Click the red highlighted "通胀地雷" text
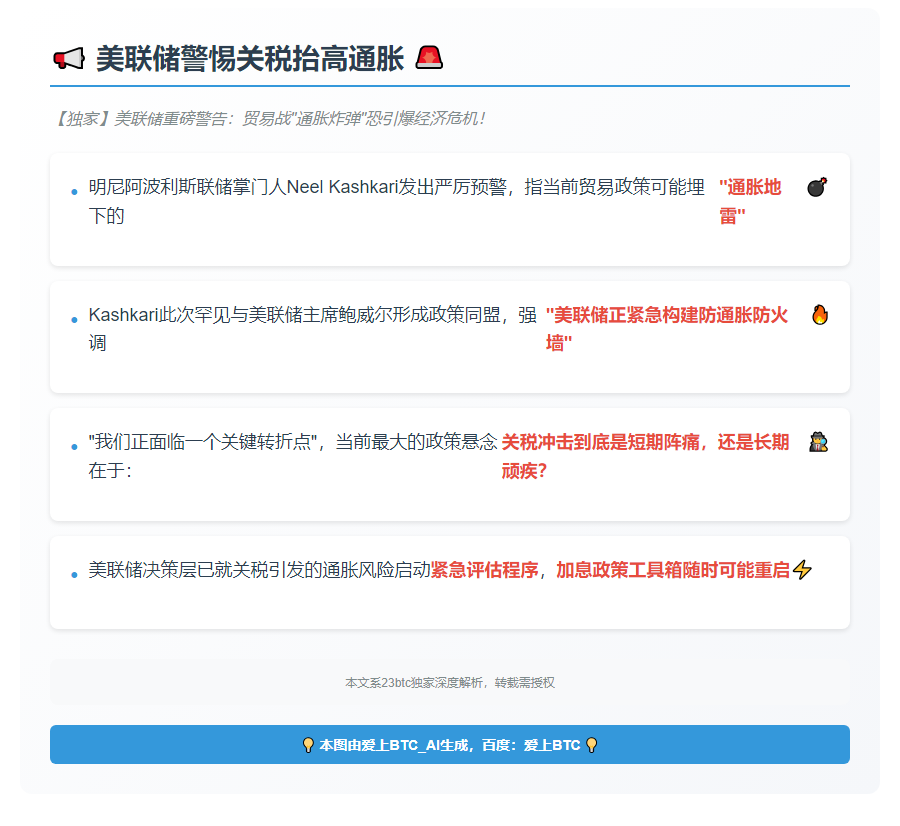This screenshot has width=900, height=826. click(x=750, y=201)
